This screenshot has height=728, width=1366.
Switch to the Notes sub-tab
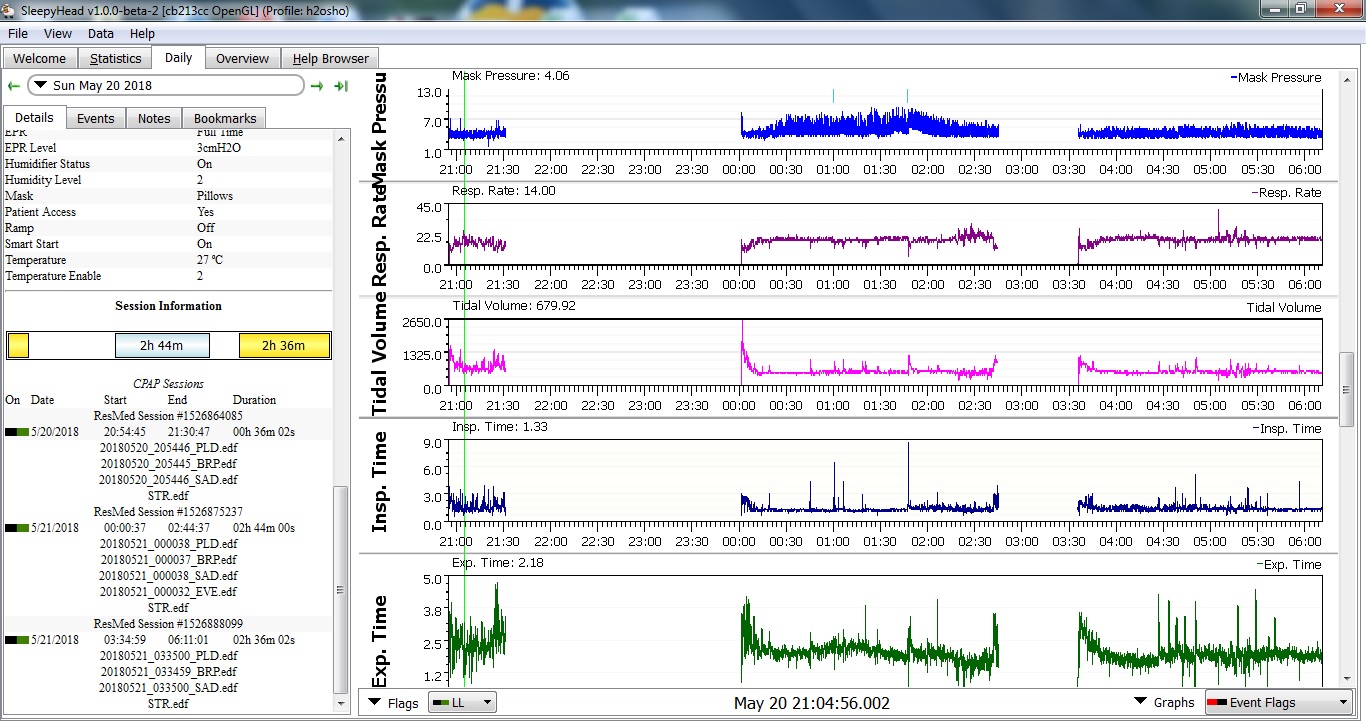point(154,118)
